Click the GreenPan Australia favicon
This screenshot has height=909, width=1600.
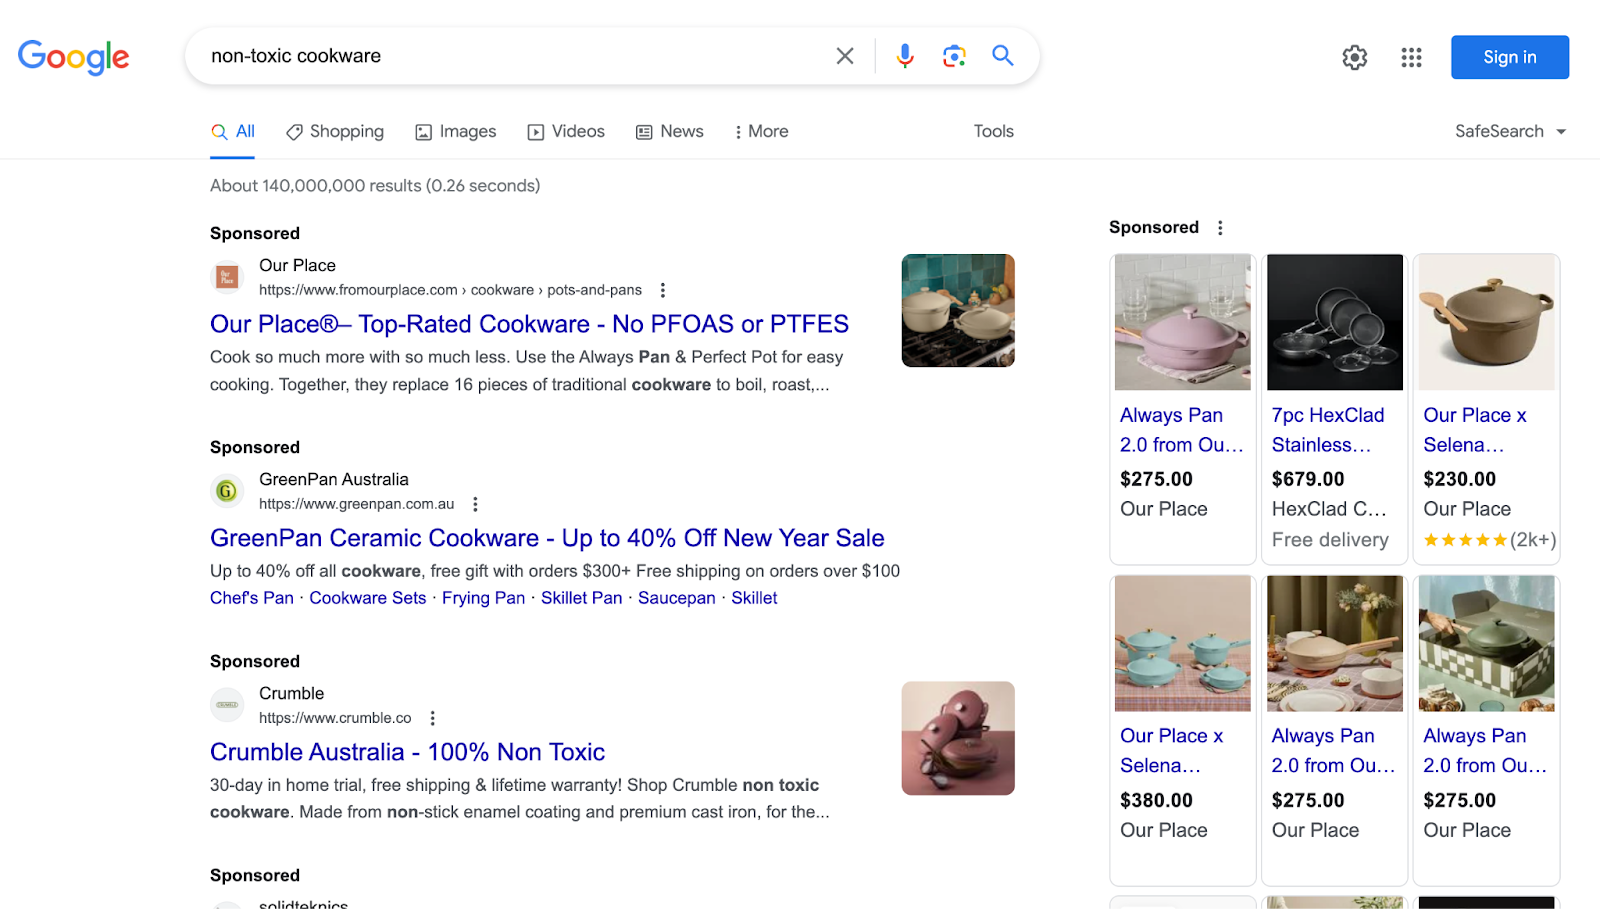[227, 491]
